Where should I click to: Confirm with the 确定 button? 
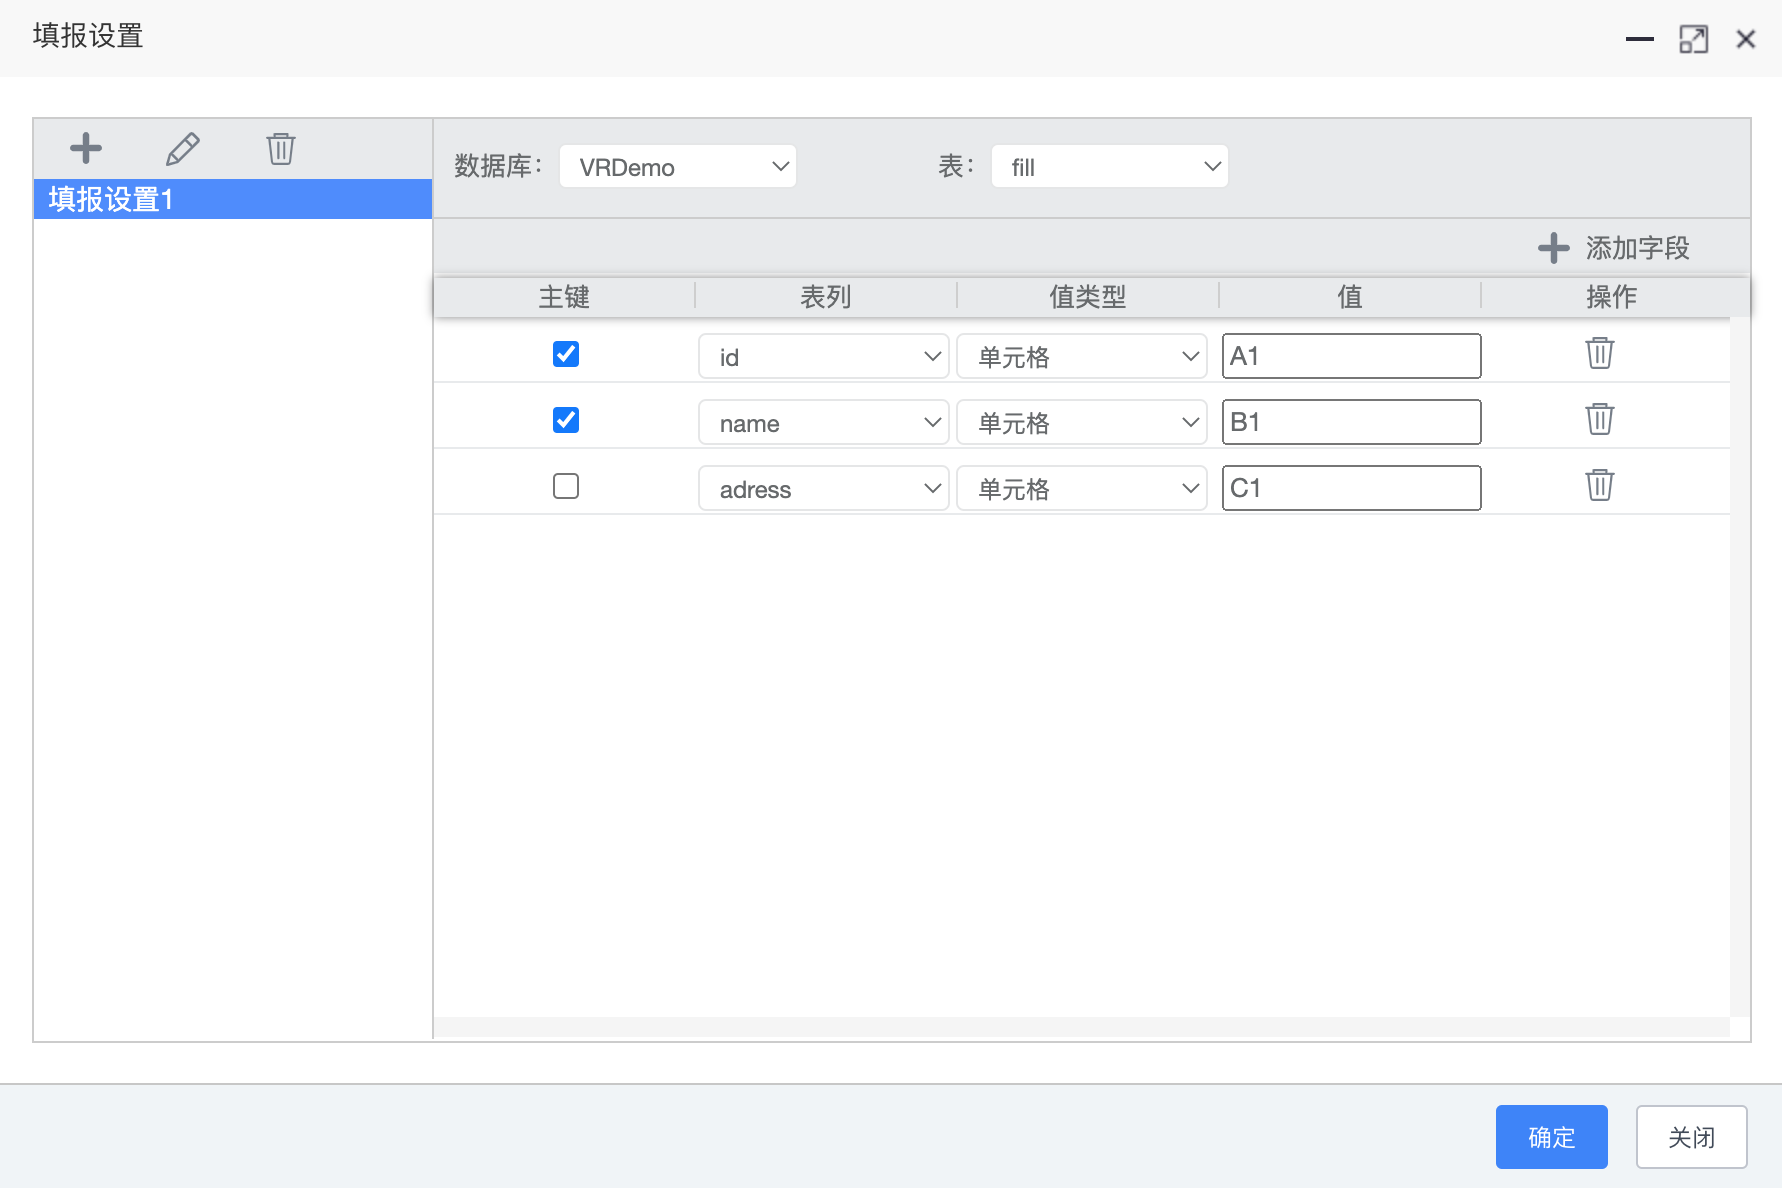[x=1552, y=1137]
